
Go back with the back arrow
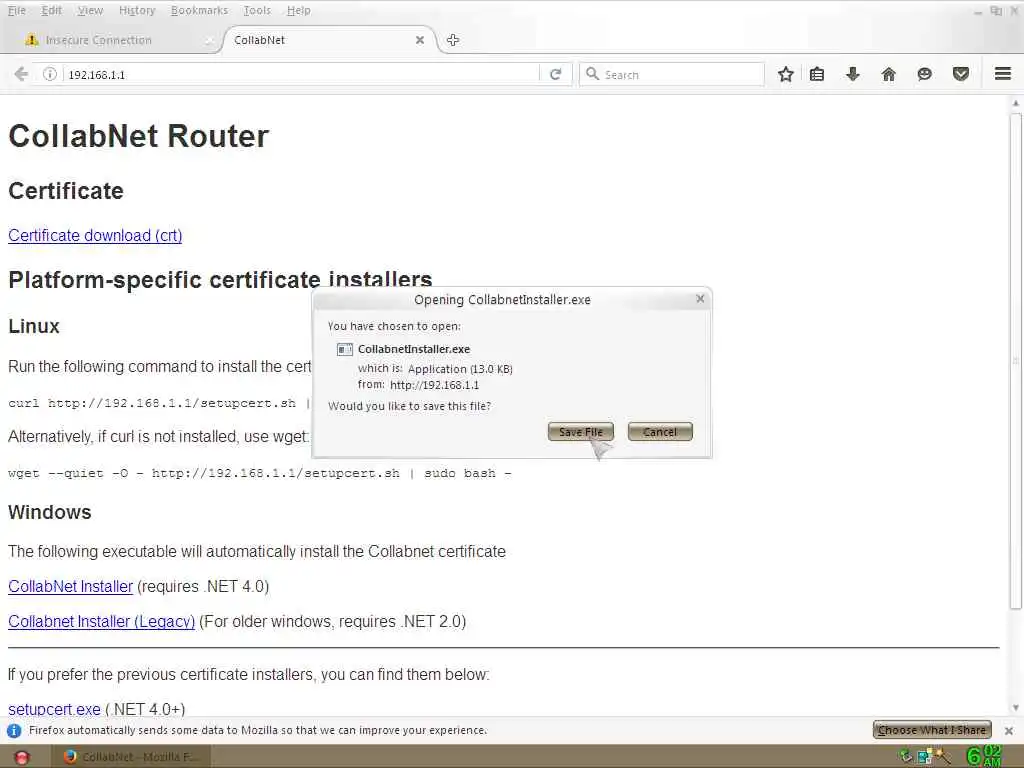(21, 74)
